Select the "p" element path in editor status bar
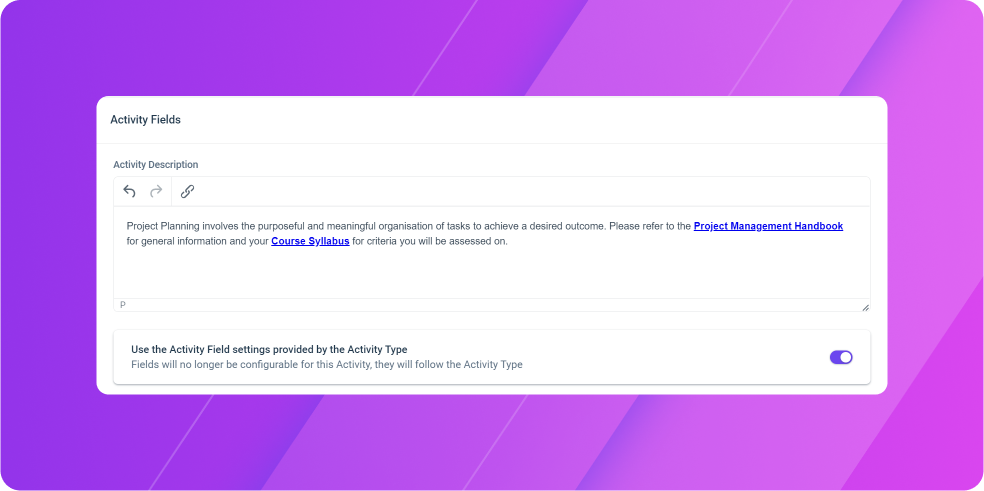The width and height of the screenshot is (984, 491). click(123, 305)
